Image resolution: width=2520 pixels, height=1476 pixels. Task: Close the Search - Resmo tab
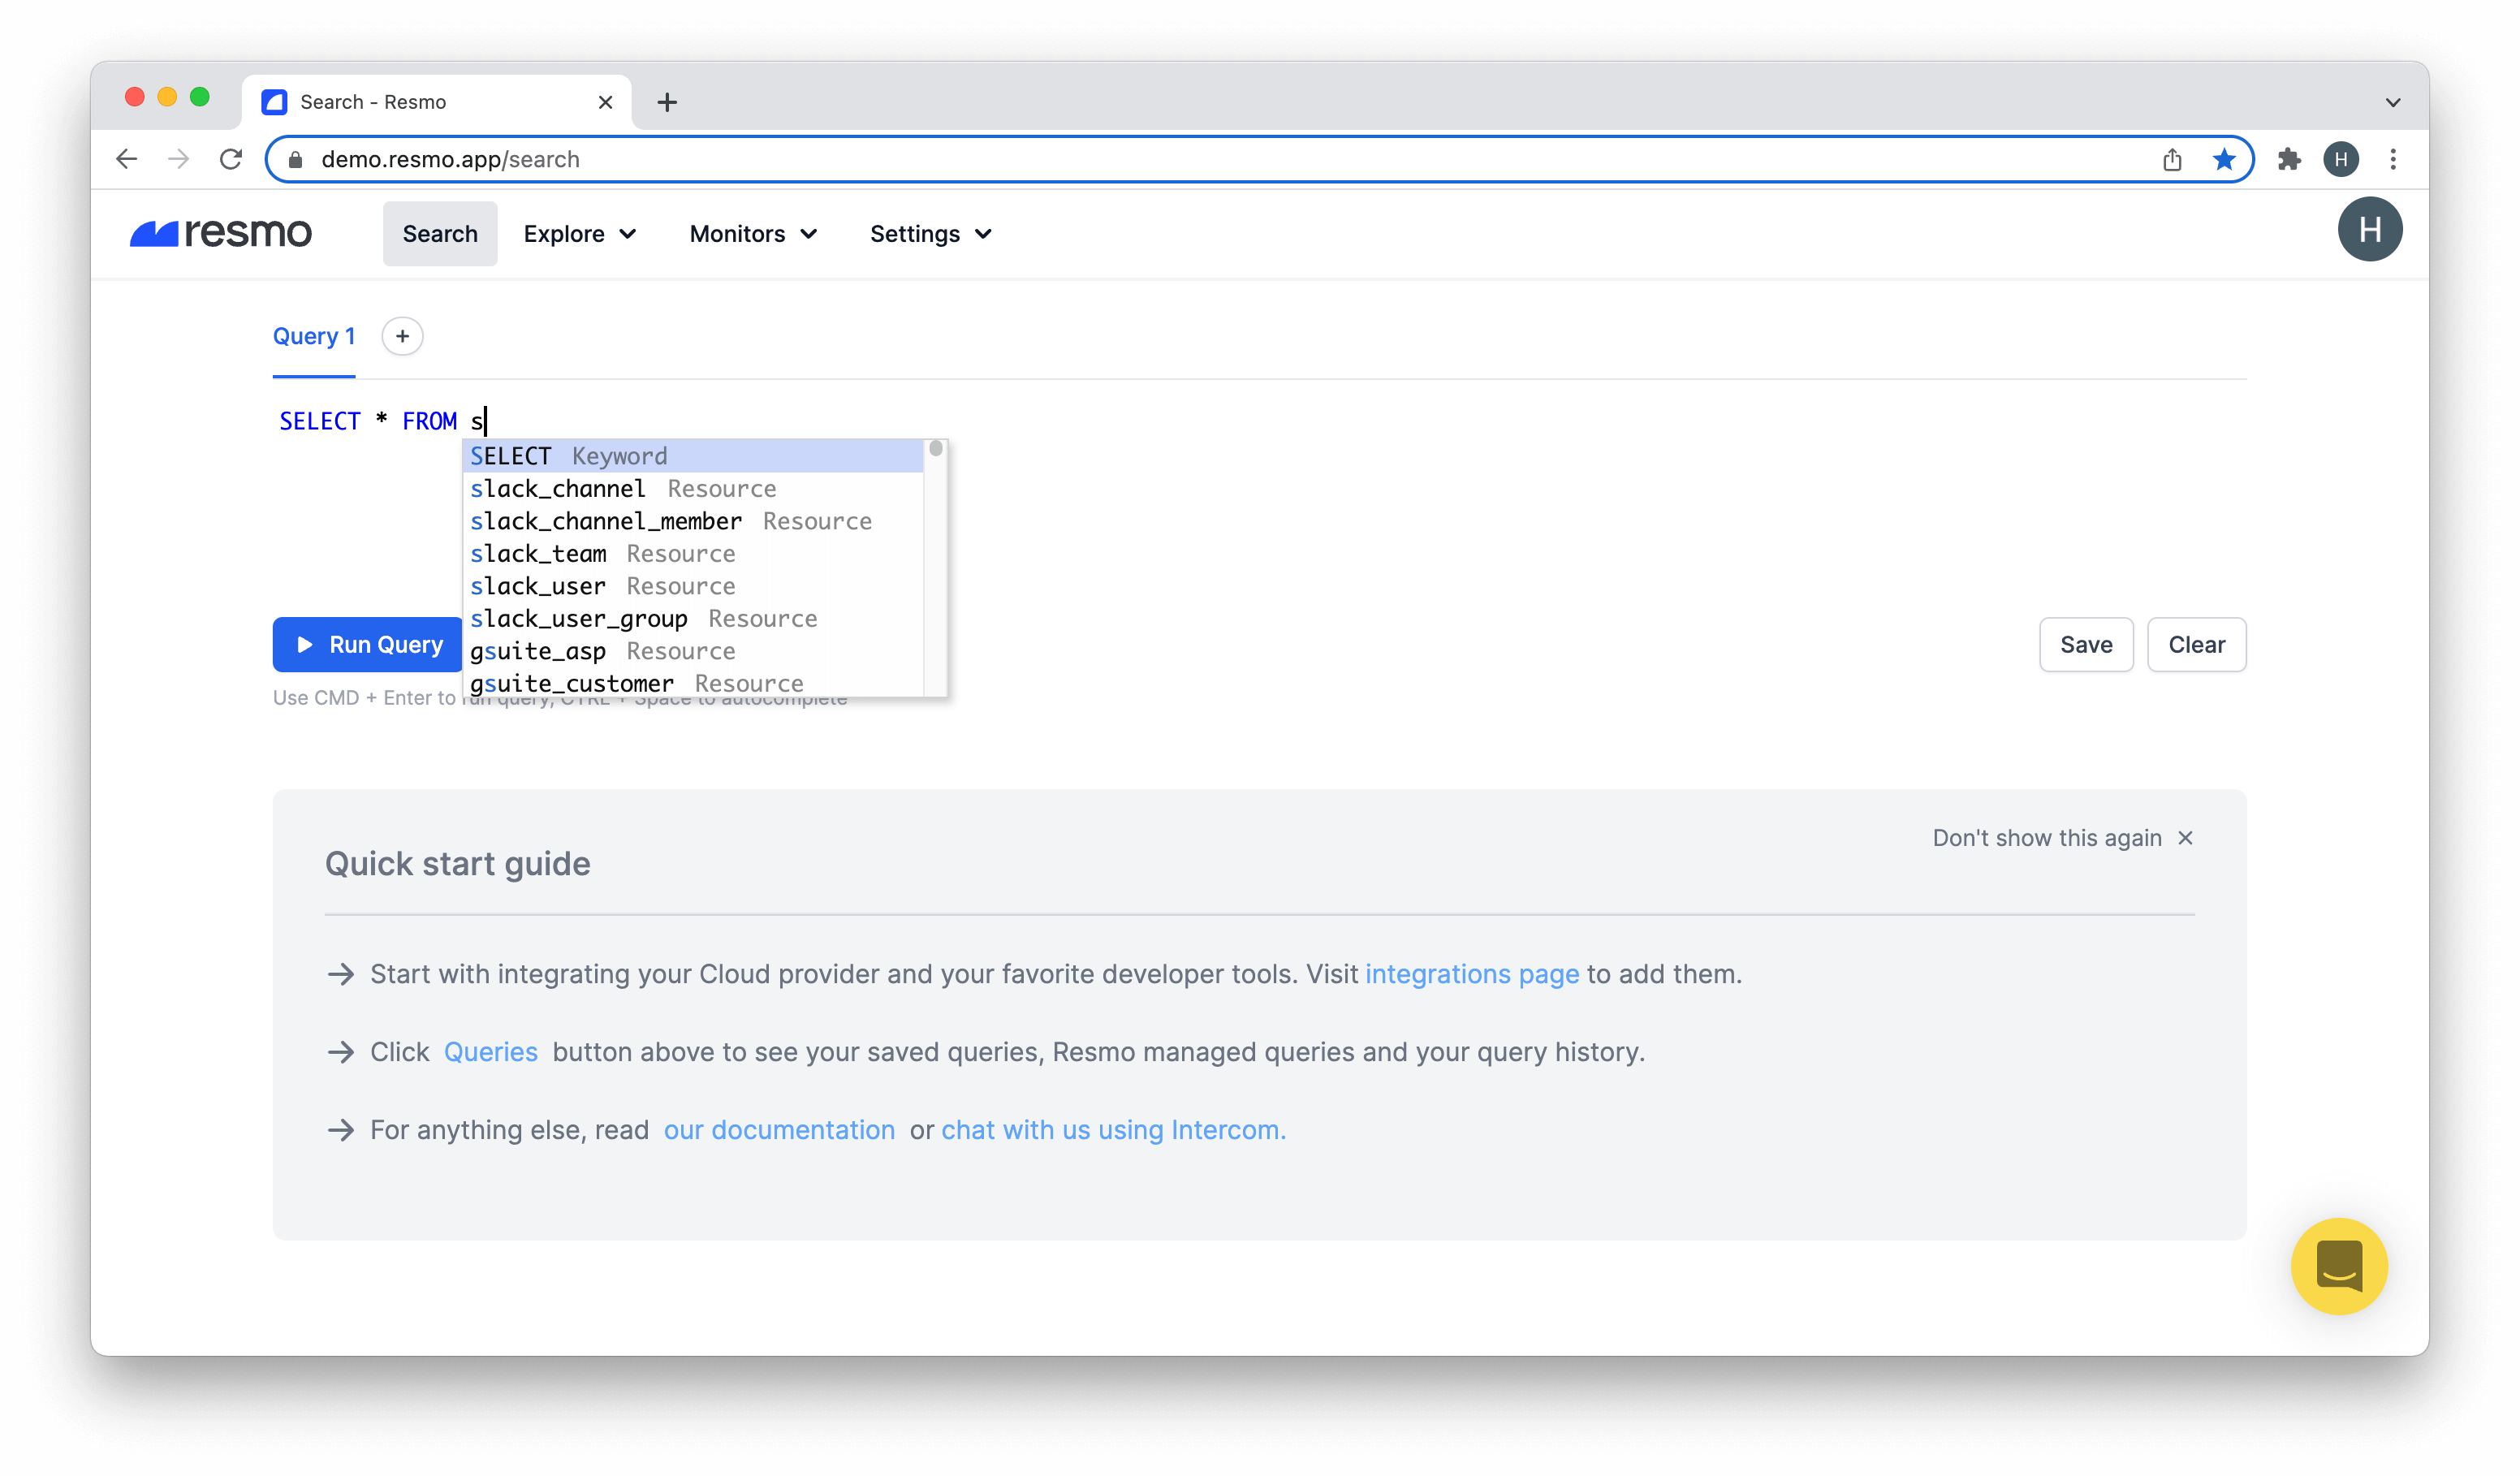pos(605,102)
